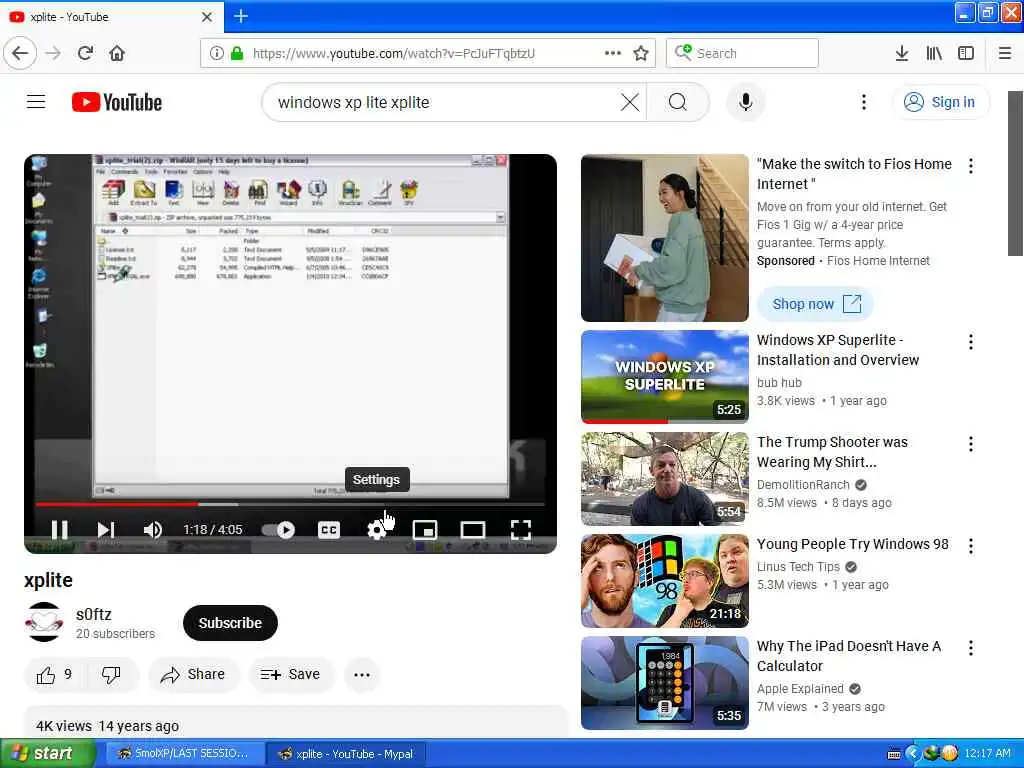This screenshot has height=768, width=1024.
Task: Open the Firefox hamburger application menu
Action: tap(1005, 53)
